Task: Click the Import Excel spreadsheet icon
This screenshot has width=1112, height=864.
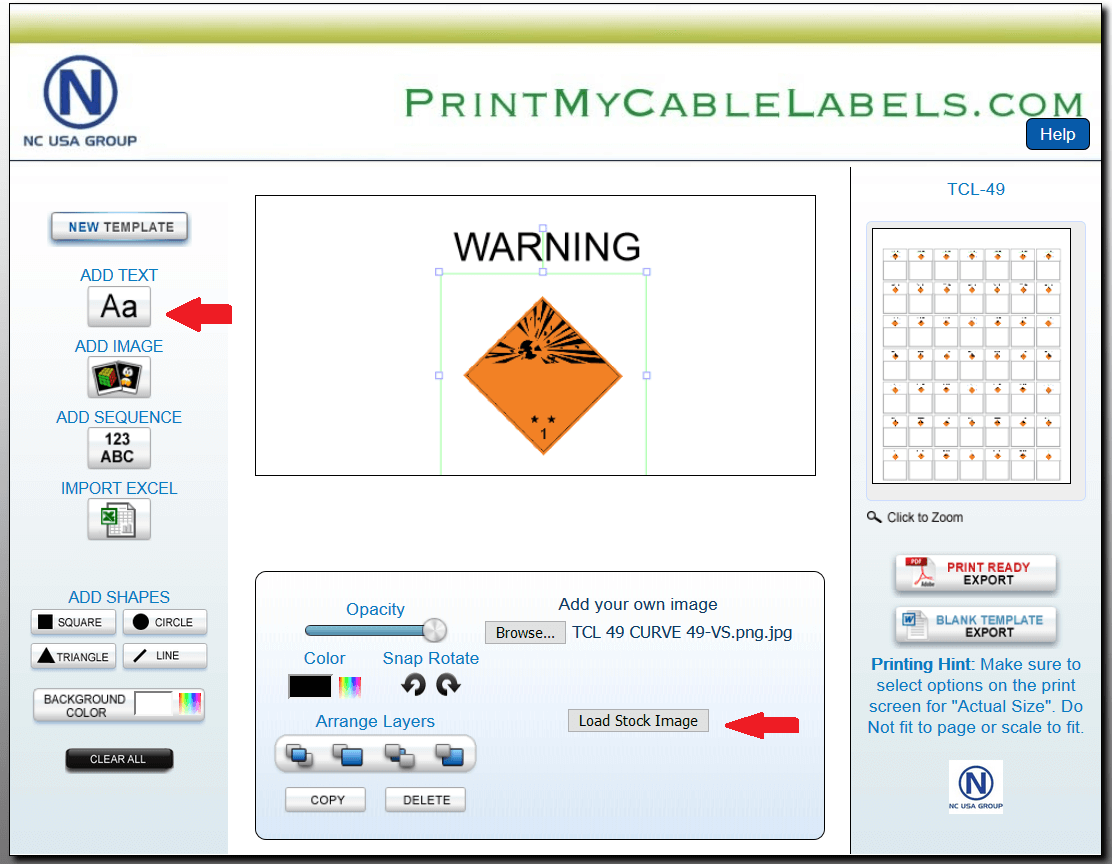Action: tap(119, 519)
